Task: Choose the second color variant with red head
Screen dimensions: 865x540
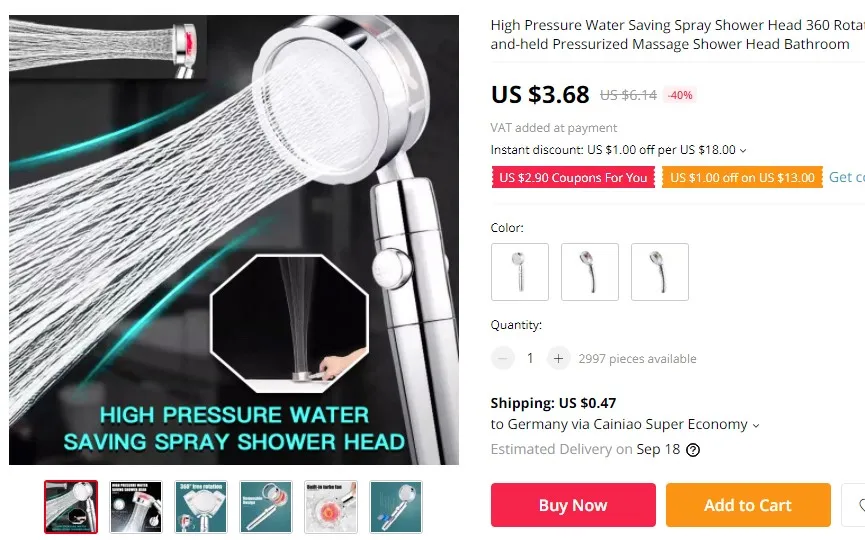Action: tap(590, 272)
